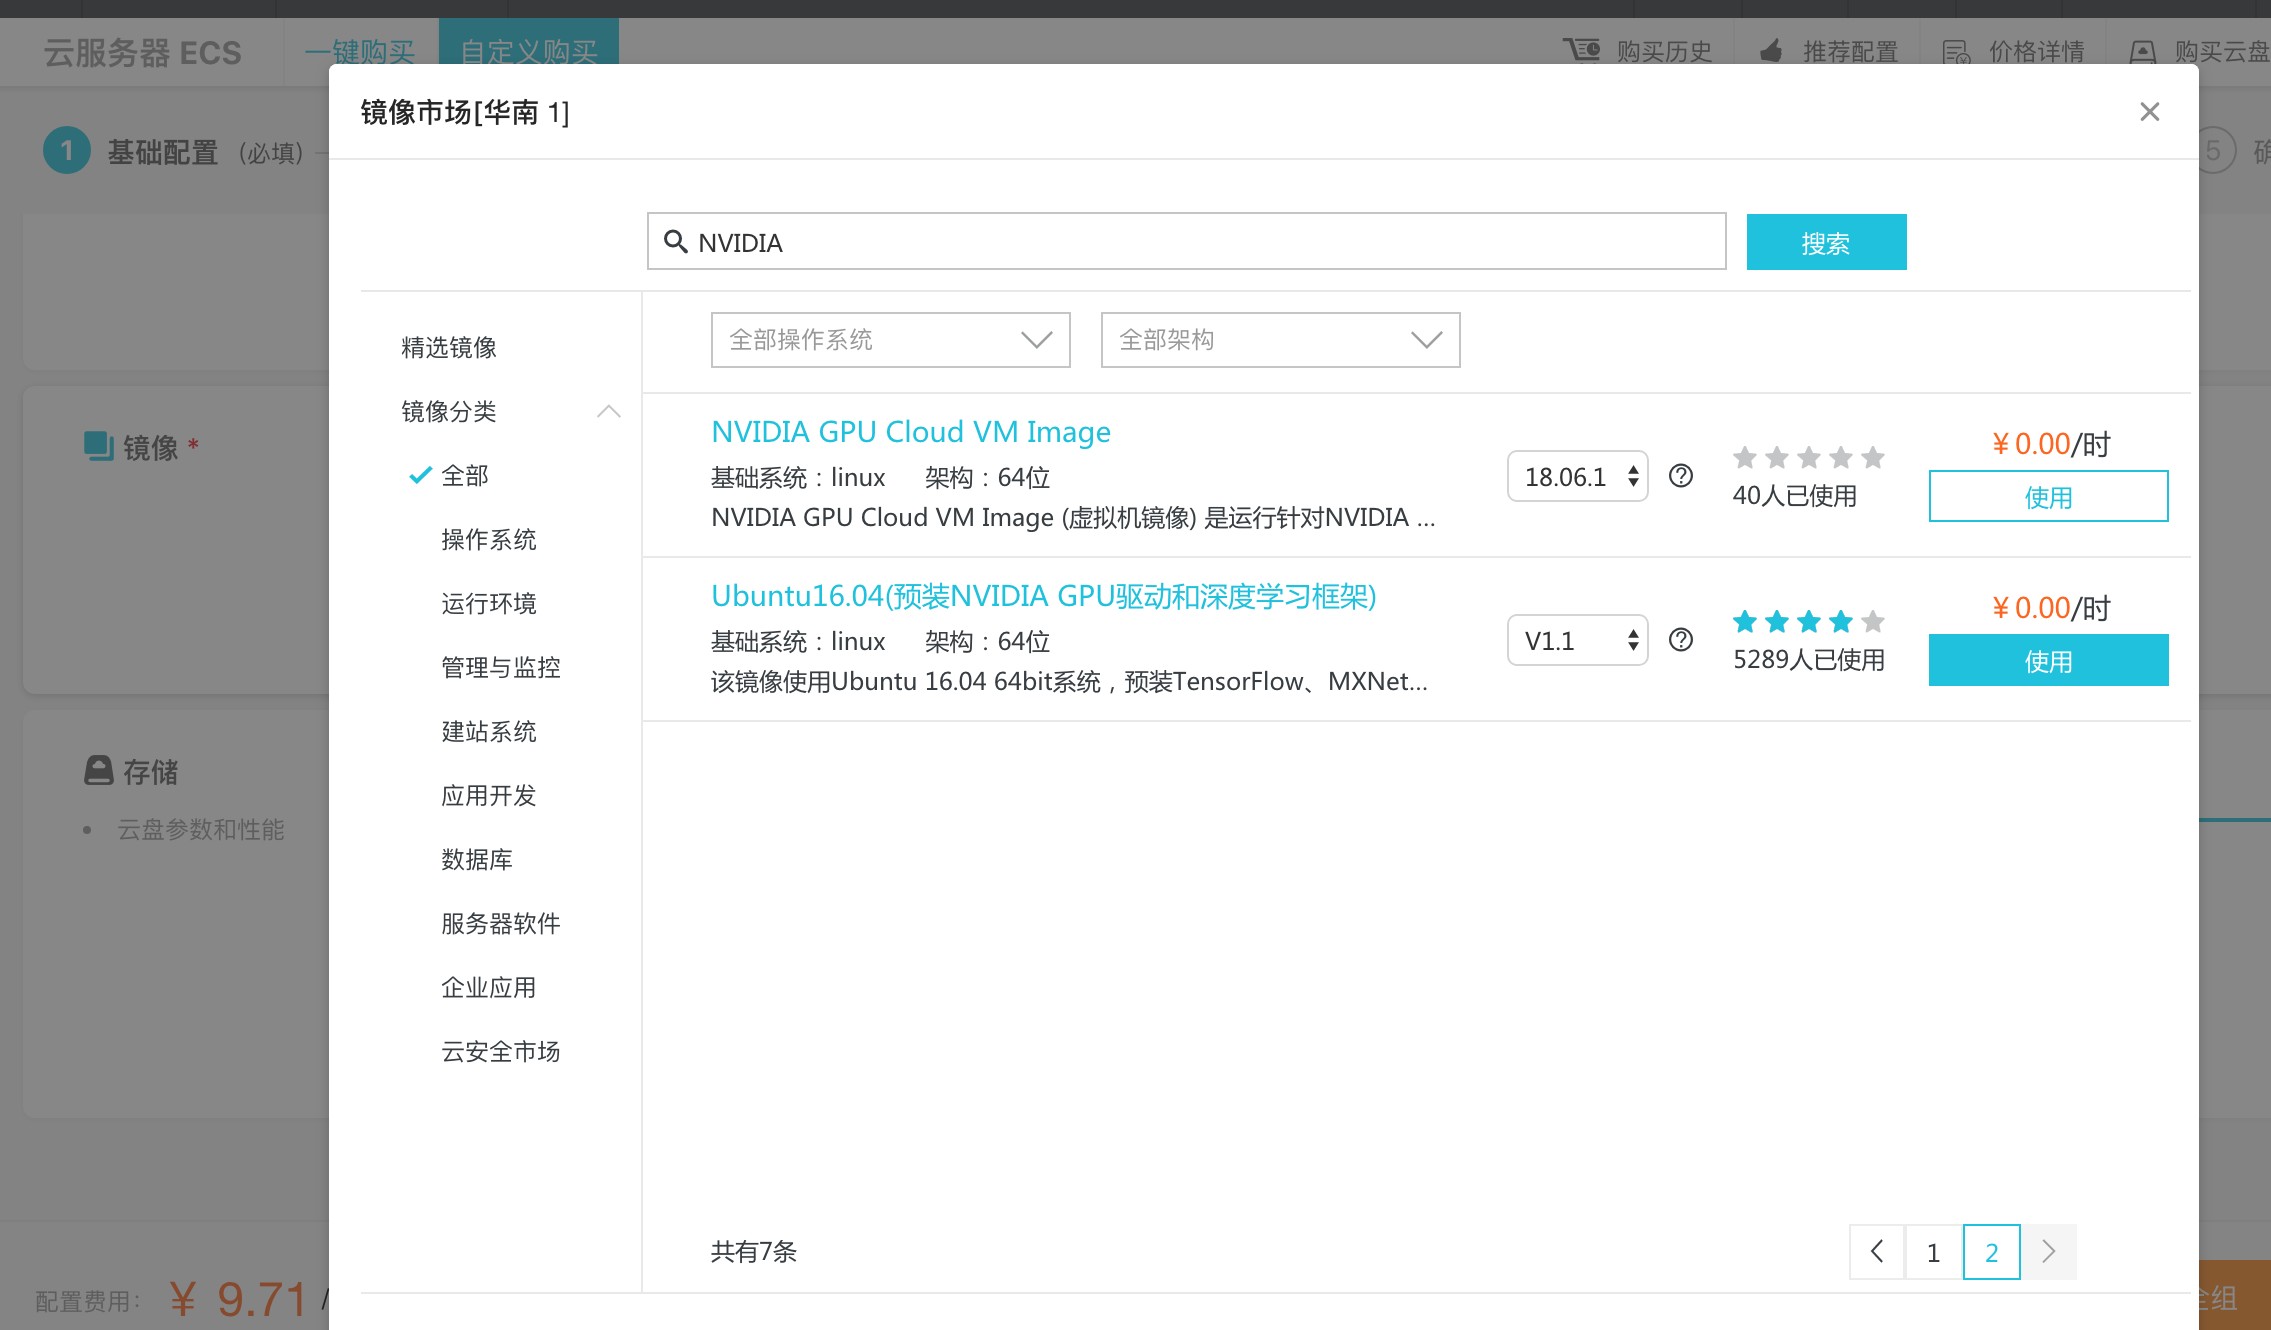Image resolution: width=2271 pixels, height=1330 pixels.
Task: Open NVIDIA GPU Cloud VM Image link
Action: pyautogui.click(x=910, y=432)
